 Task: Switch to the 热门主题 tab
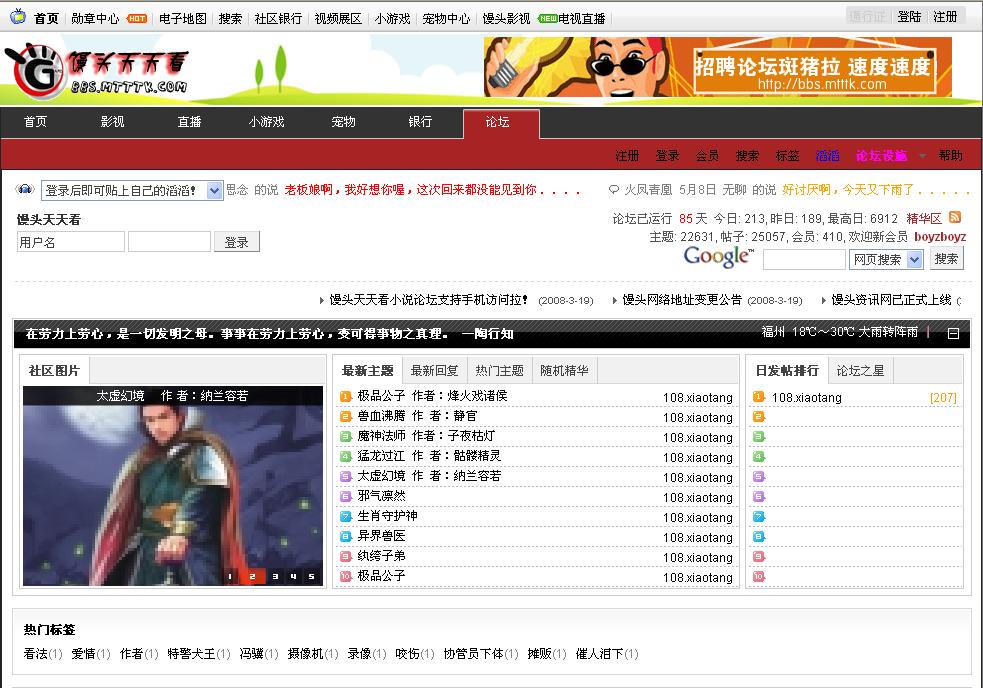[x=499, y=371]
